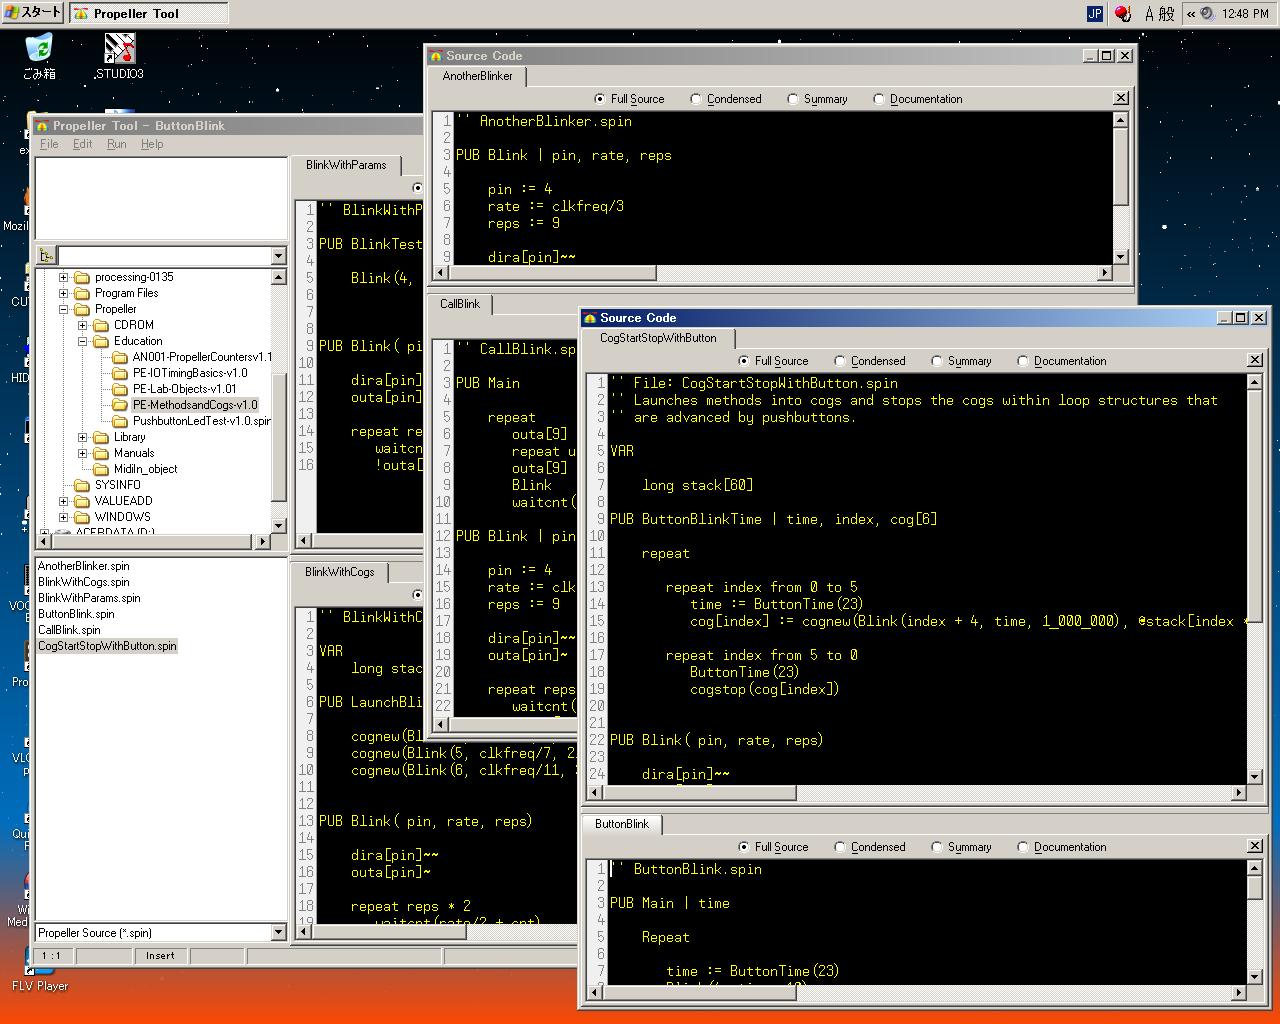Click the Start button on taskbar

pos(33,13)
